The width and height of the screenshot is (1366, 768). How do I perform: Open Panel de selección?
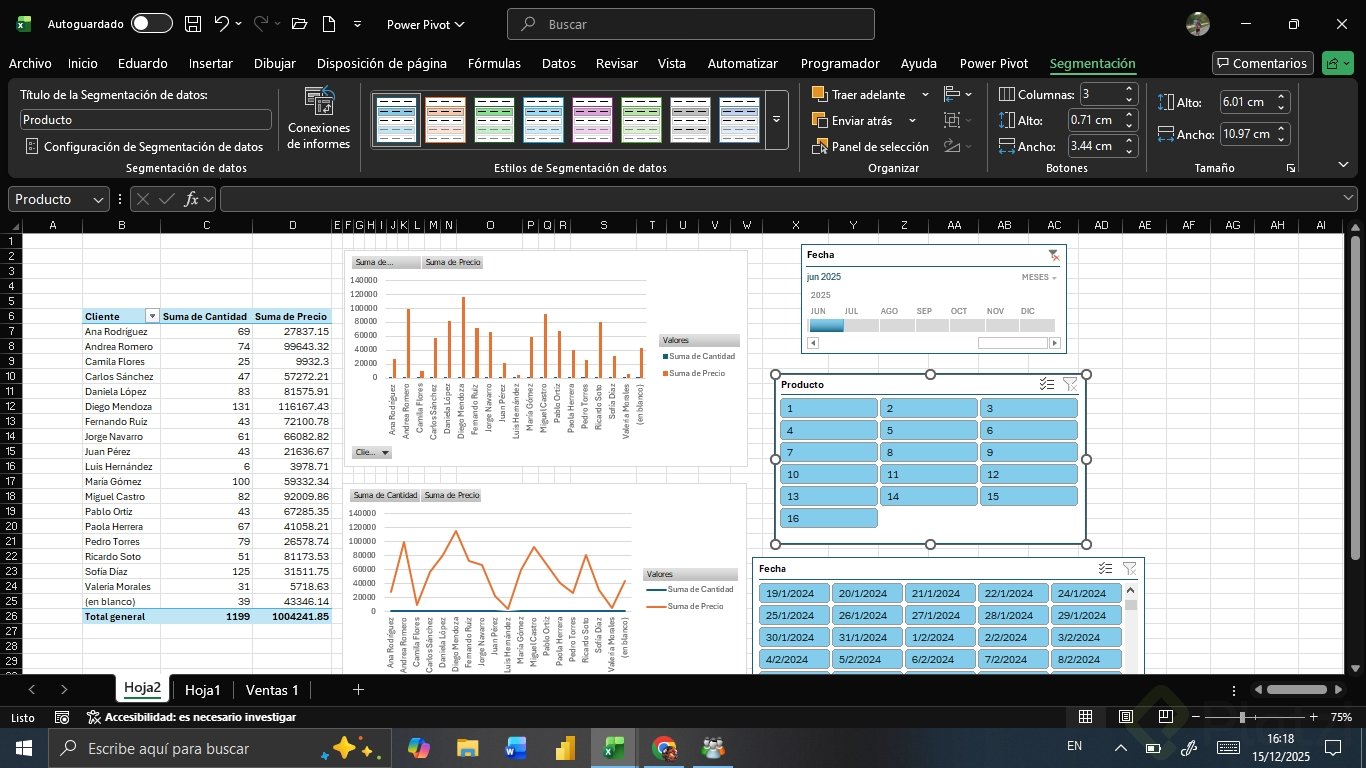pos(870,147)
